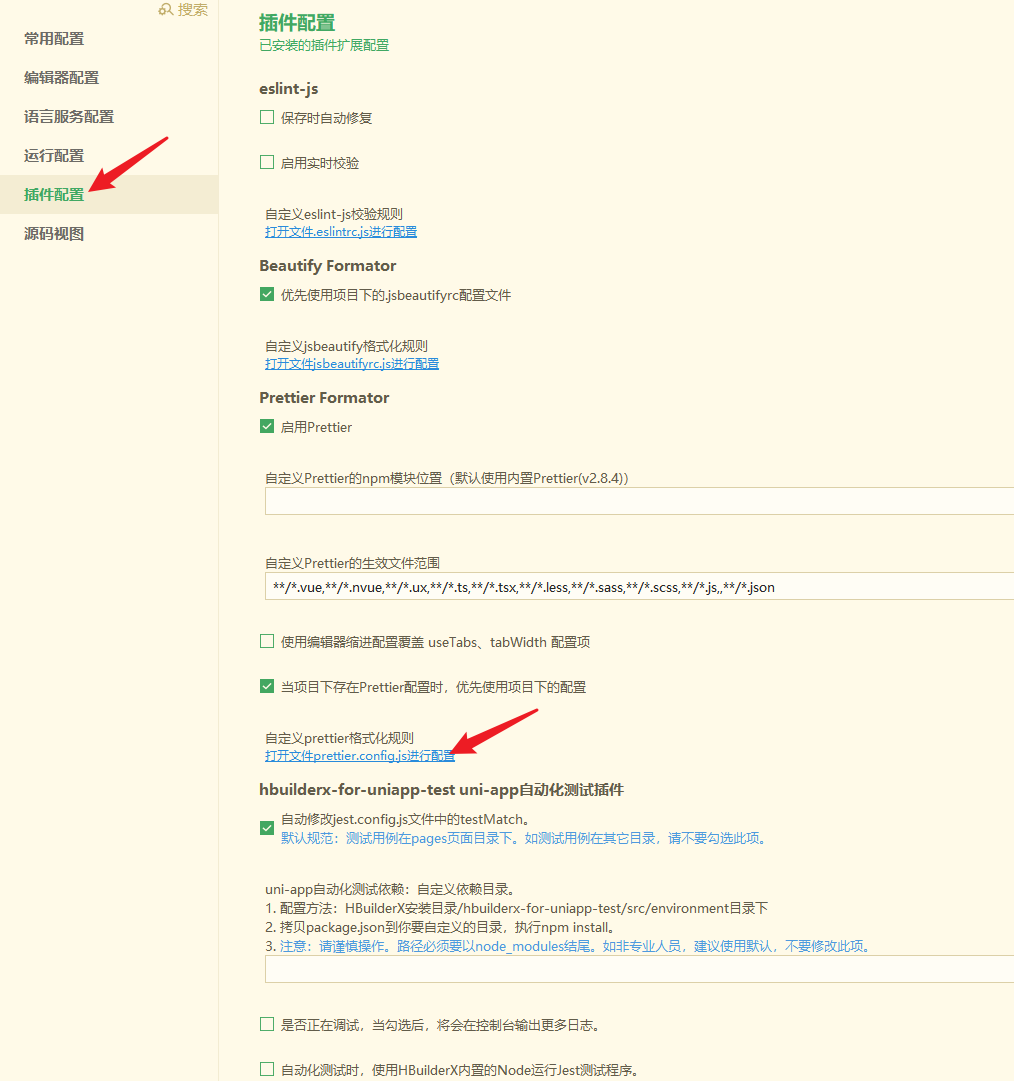Toggle 启用实时校验 checkbox
The width and height of the screenshot is (1014, 1081).
tap(267, 162)
